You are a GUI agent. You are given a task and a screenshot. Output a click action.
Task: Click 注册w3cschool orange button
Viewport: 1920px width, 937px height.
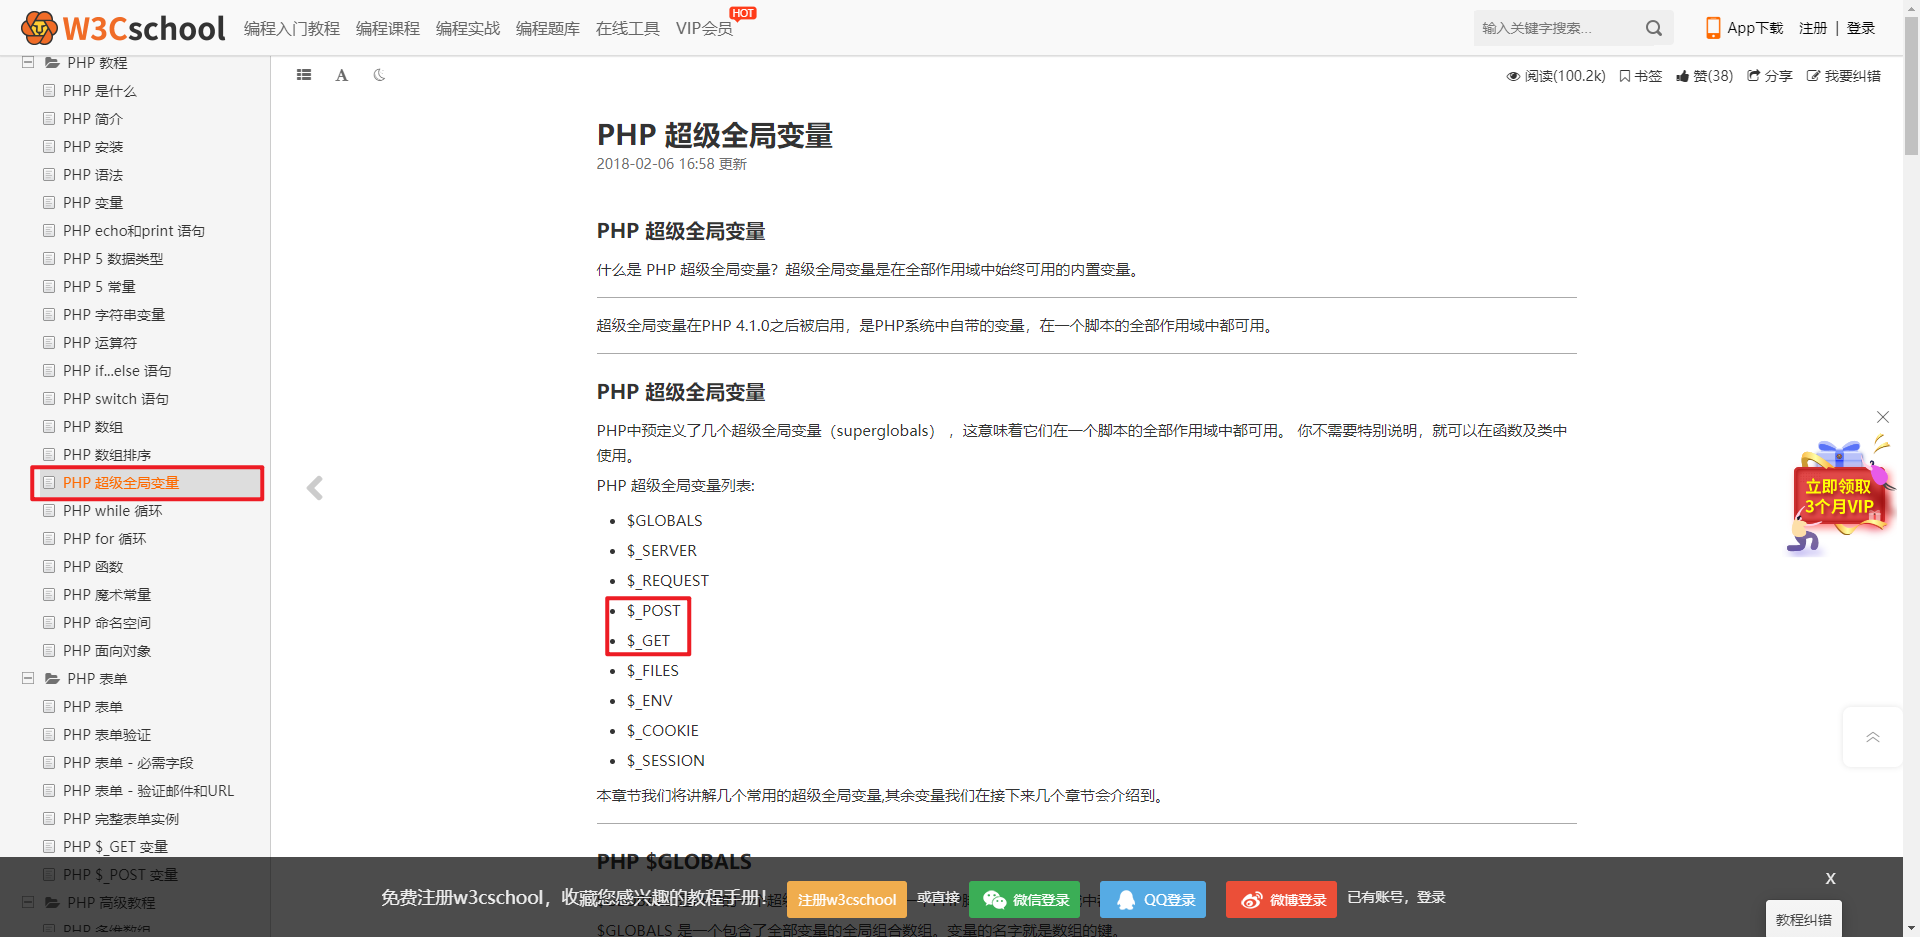point(847,899)
